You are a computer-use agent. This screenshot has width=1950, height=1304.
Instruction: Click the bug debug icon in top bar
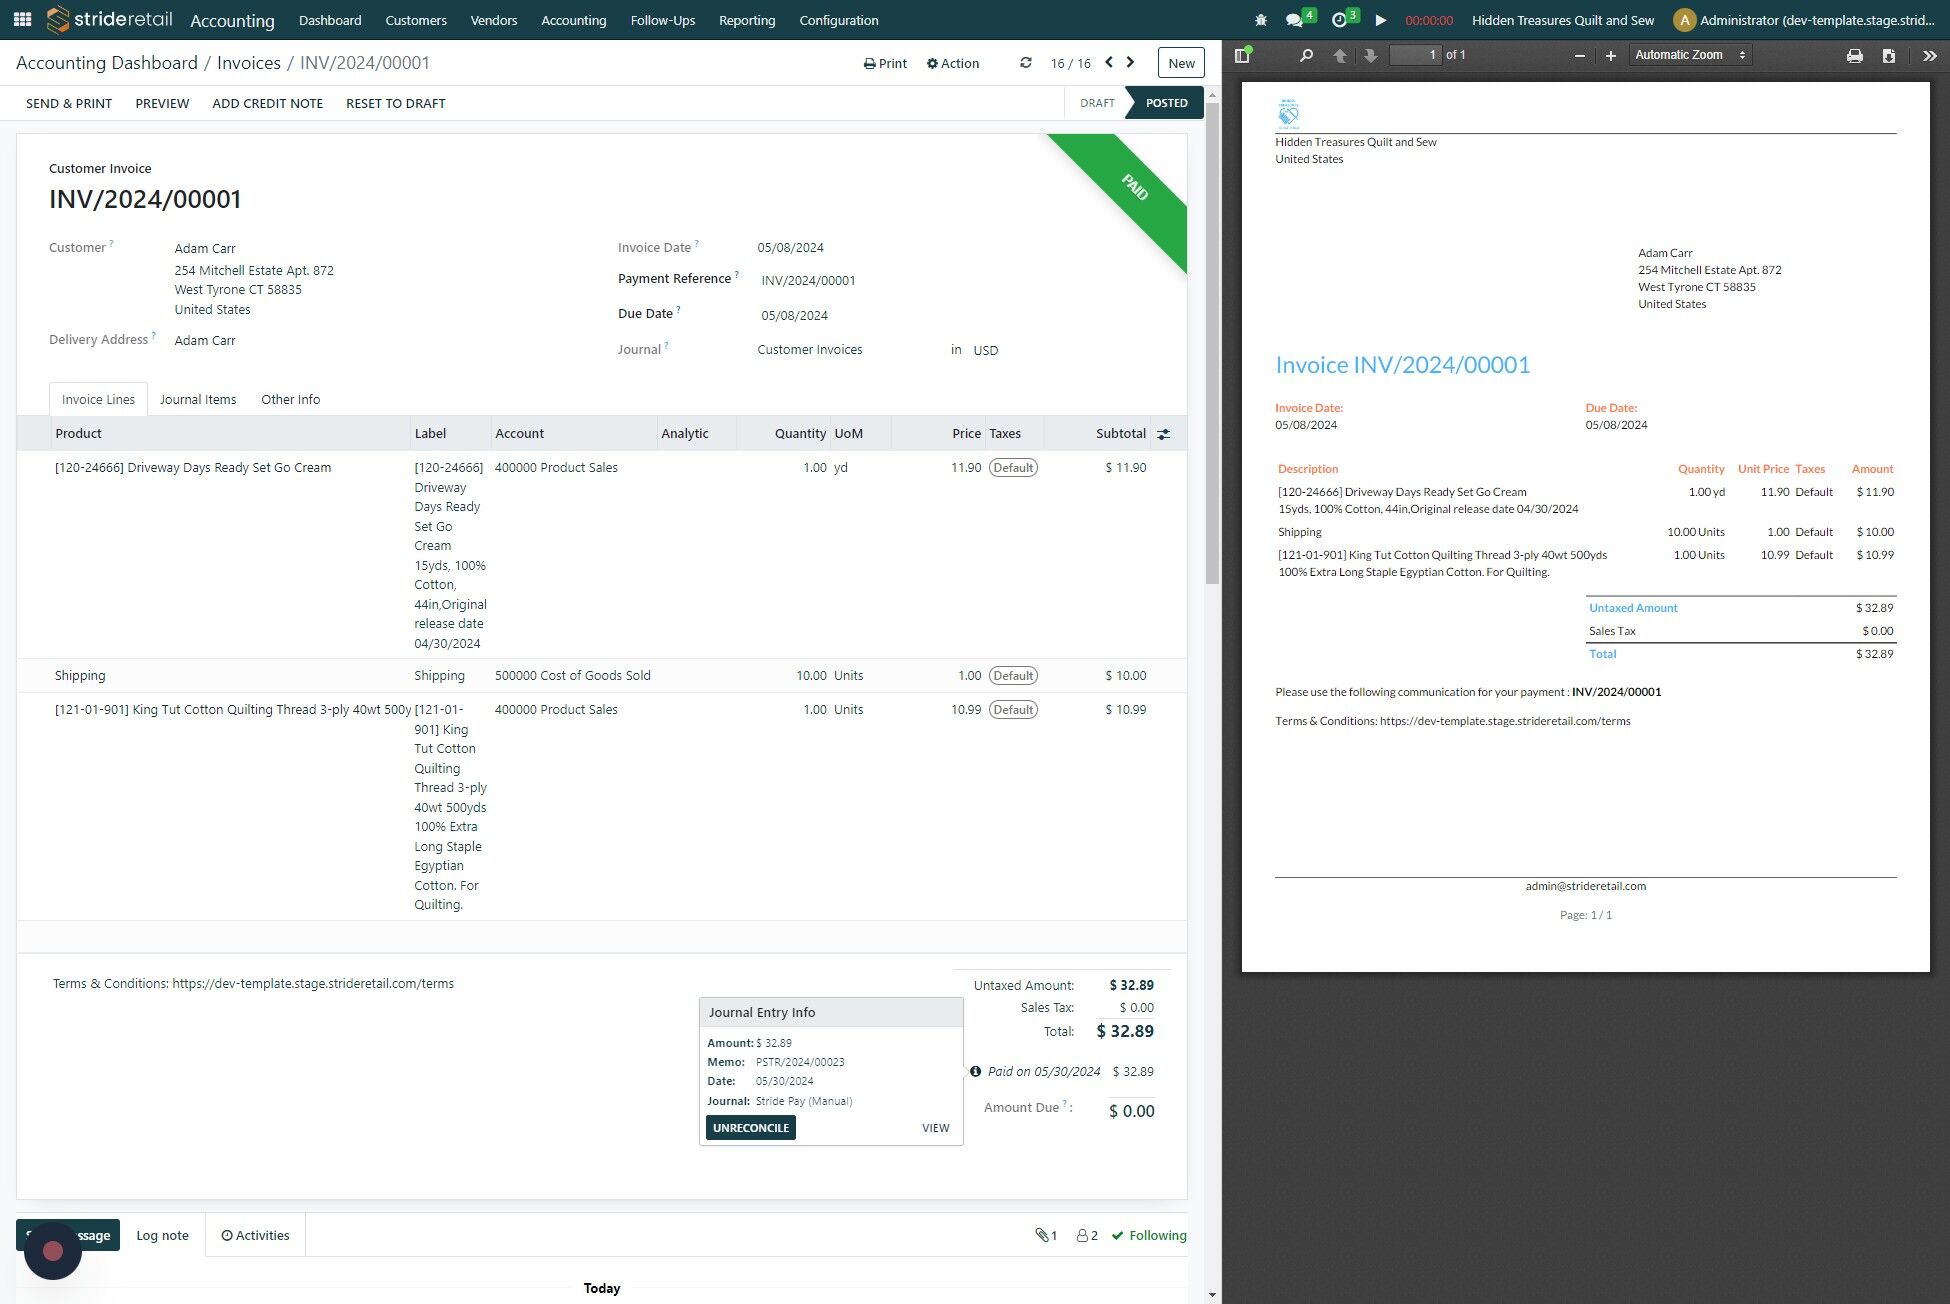tap(1261, 20)
